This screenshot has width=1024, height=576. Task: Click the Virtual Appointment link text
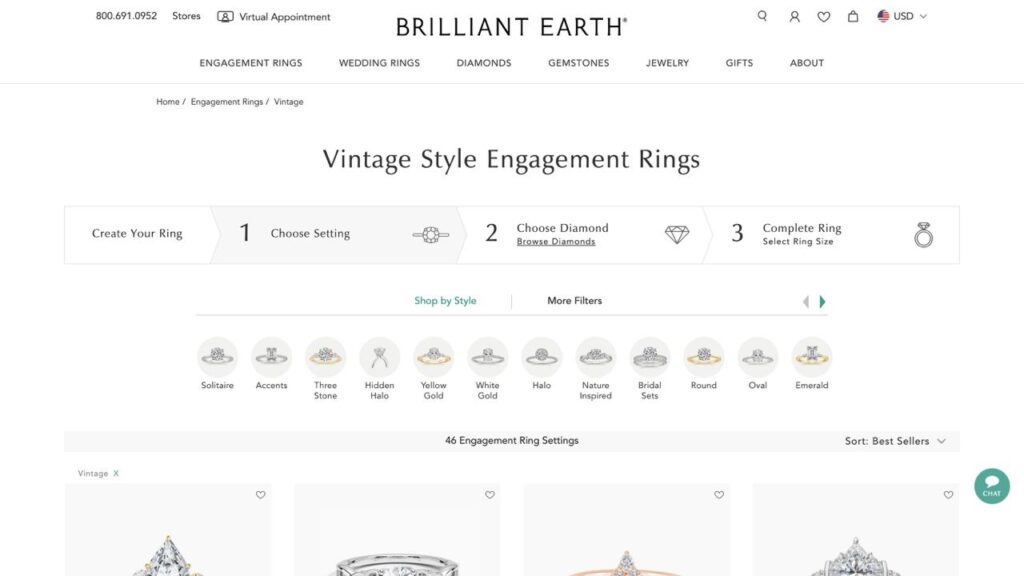(285, 17)
